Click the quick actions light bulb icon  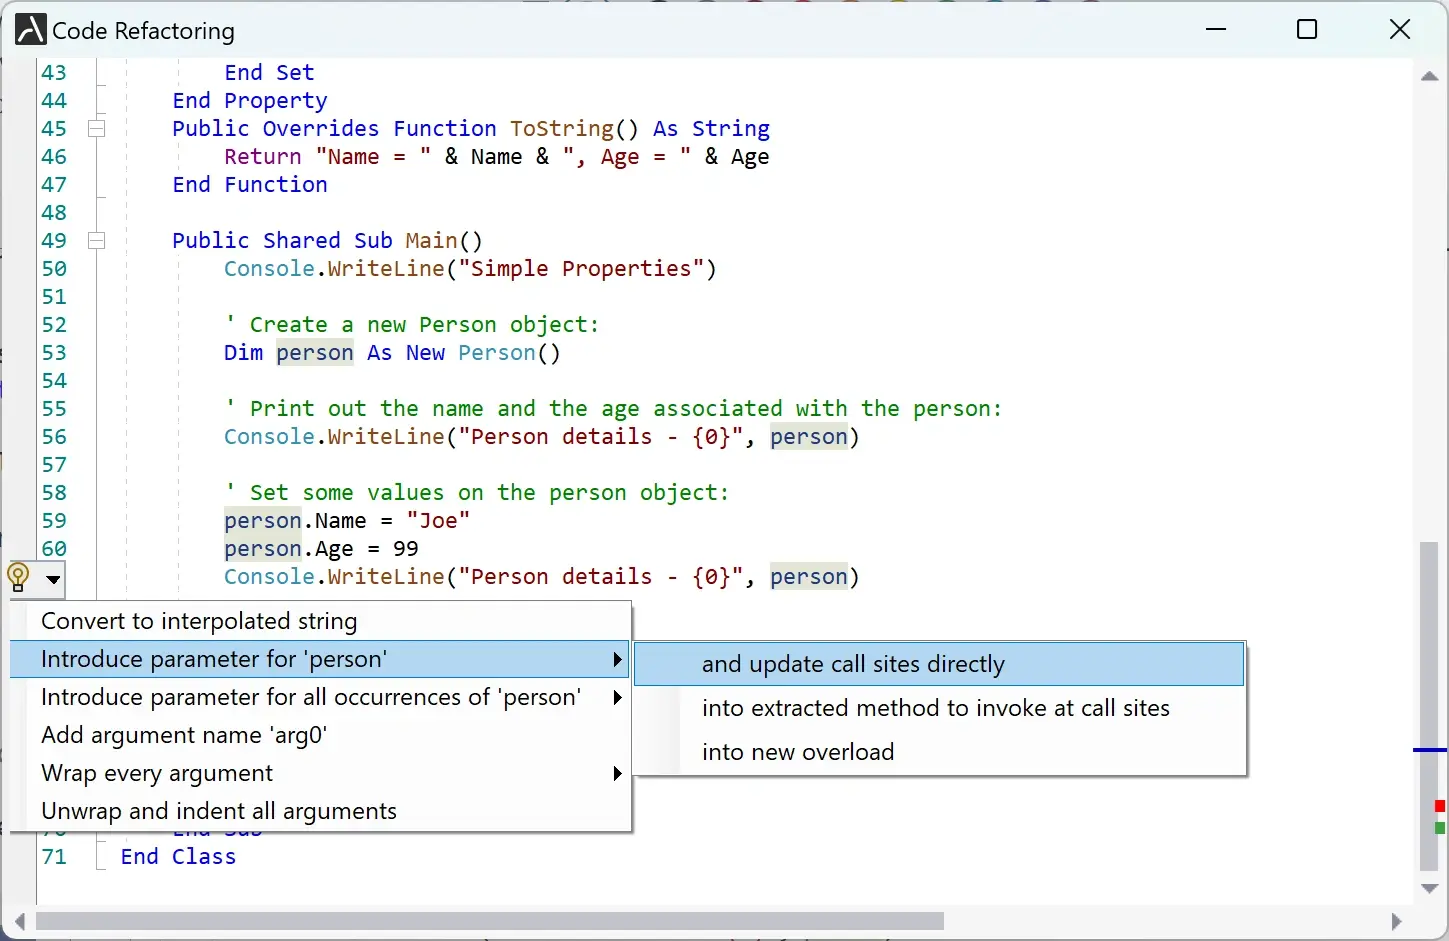point(16,578)
